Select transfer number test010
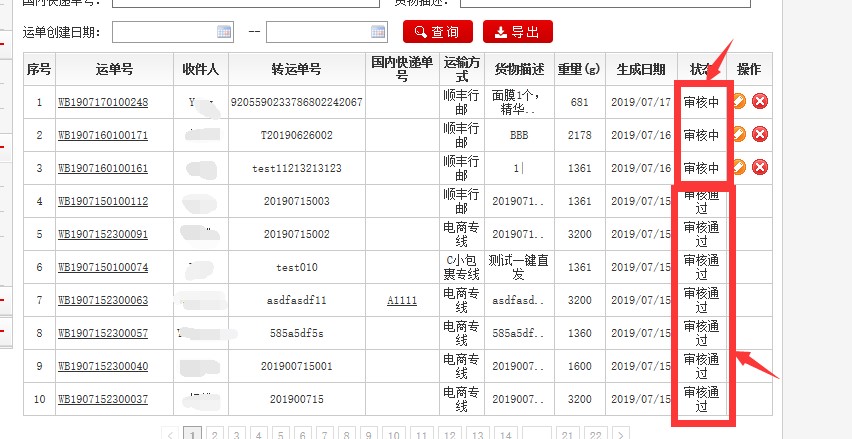This screenshot has width=852, height=439. (297, 267)
